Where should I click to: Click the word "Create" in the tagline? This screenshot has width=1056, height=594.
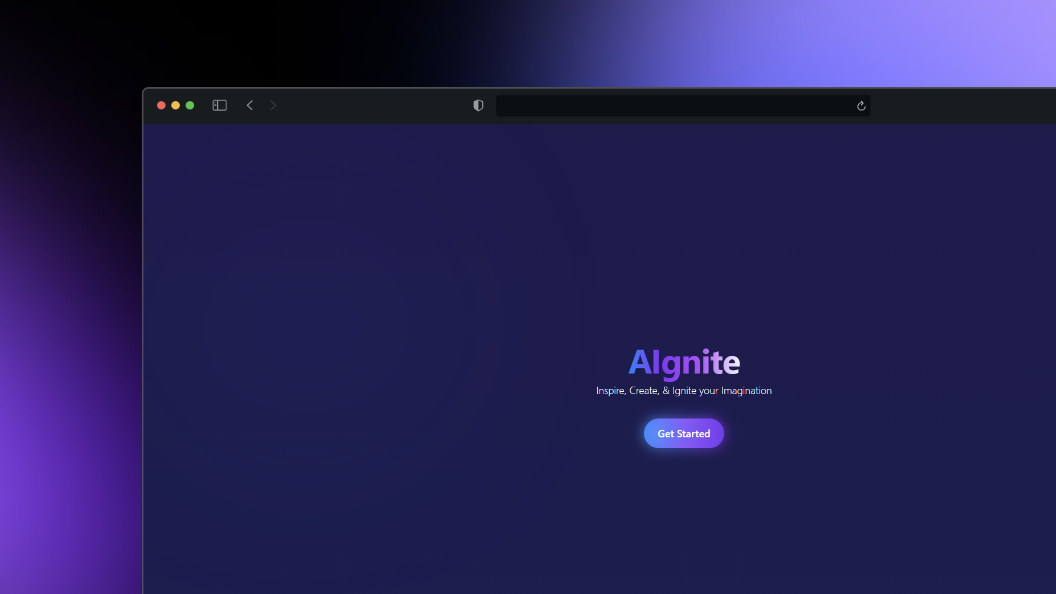point(643,391)
